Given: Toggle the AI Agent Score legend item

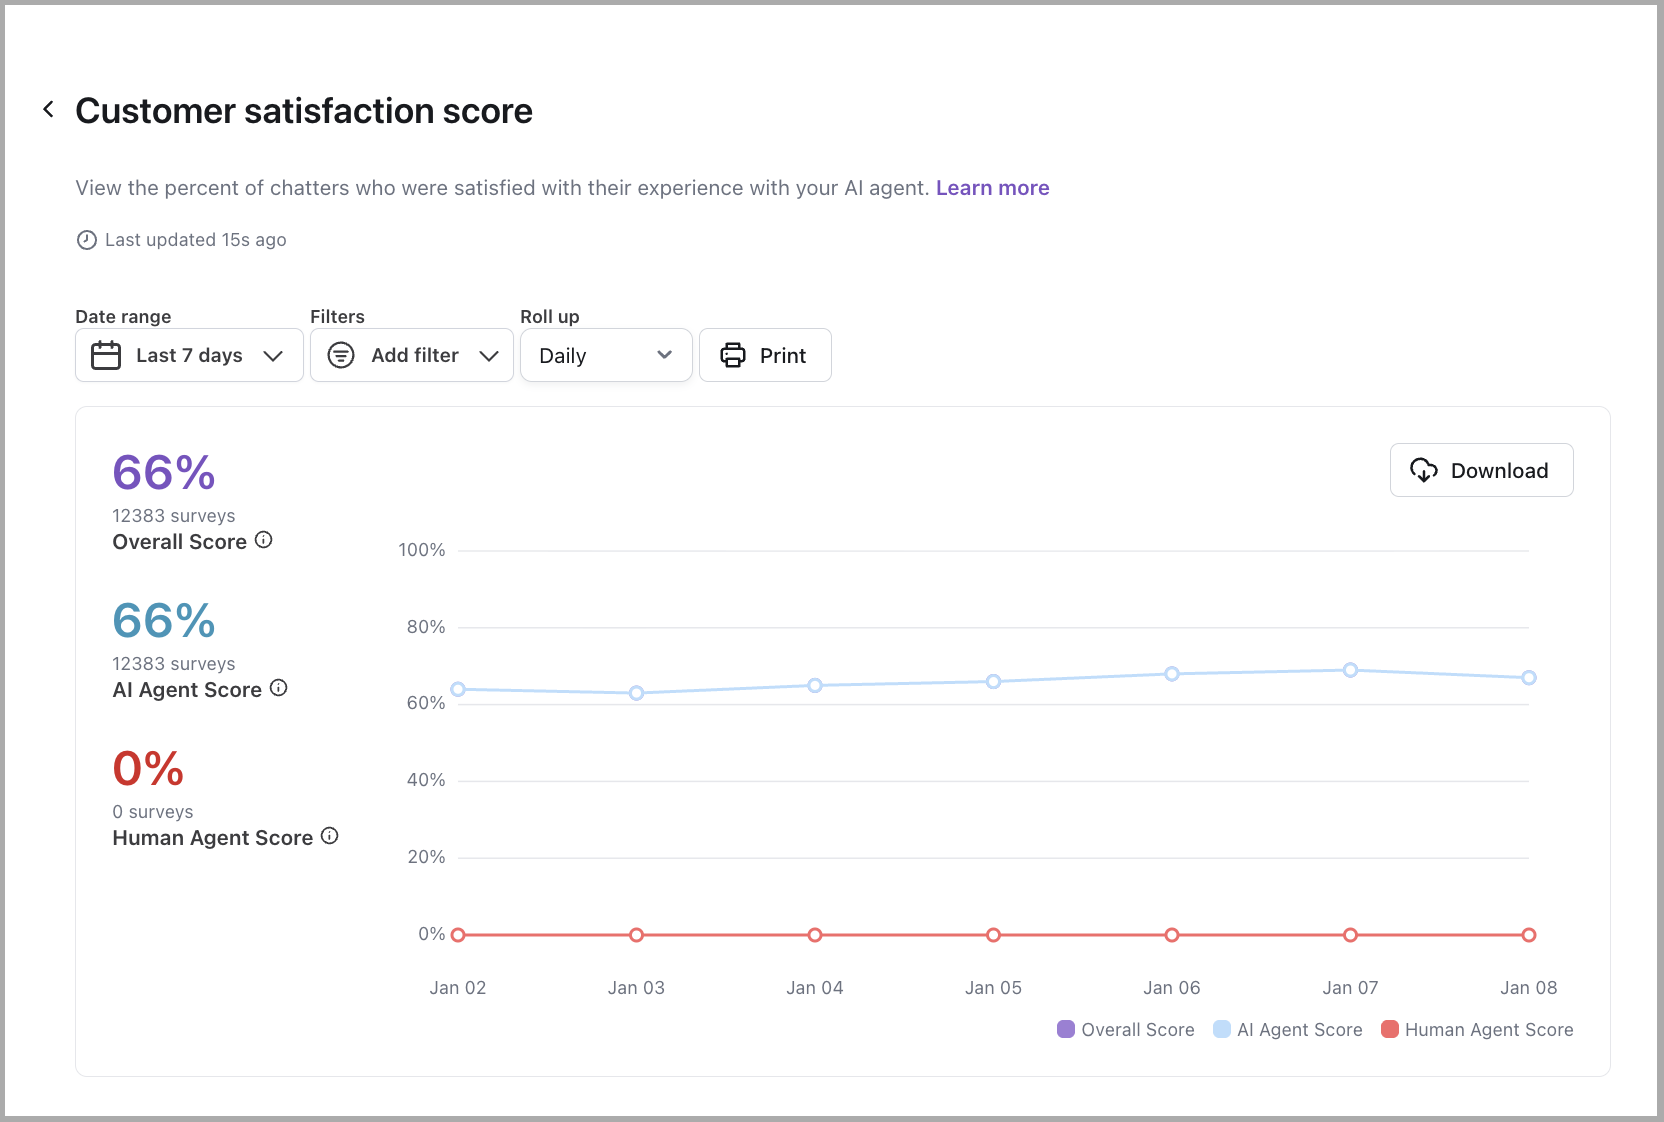Looking at the screenshot, I should pos(1288,1029).
